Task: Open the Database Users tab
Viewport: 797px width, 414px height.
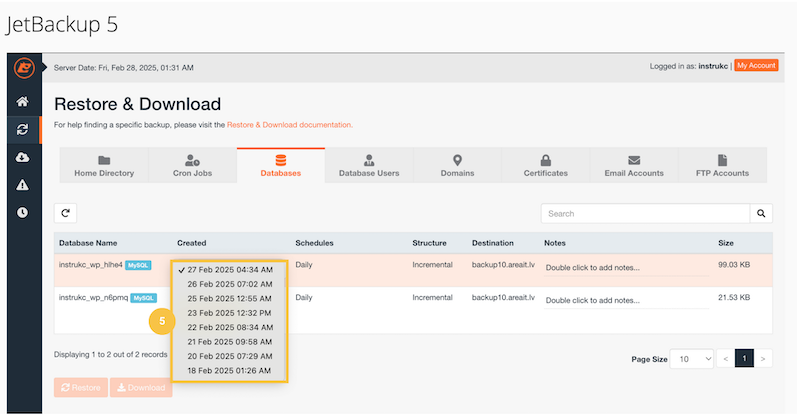Action: [368, 166]
